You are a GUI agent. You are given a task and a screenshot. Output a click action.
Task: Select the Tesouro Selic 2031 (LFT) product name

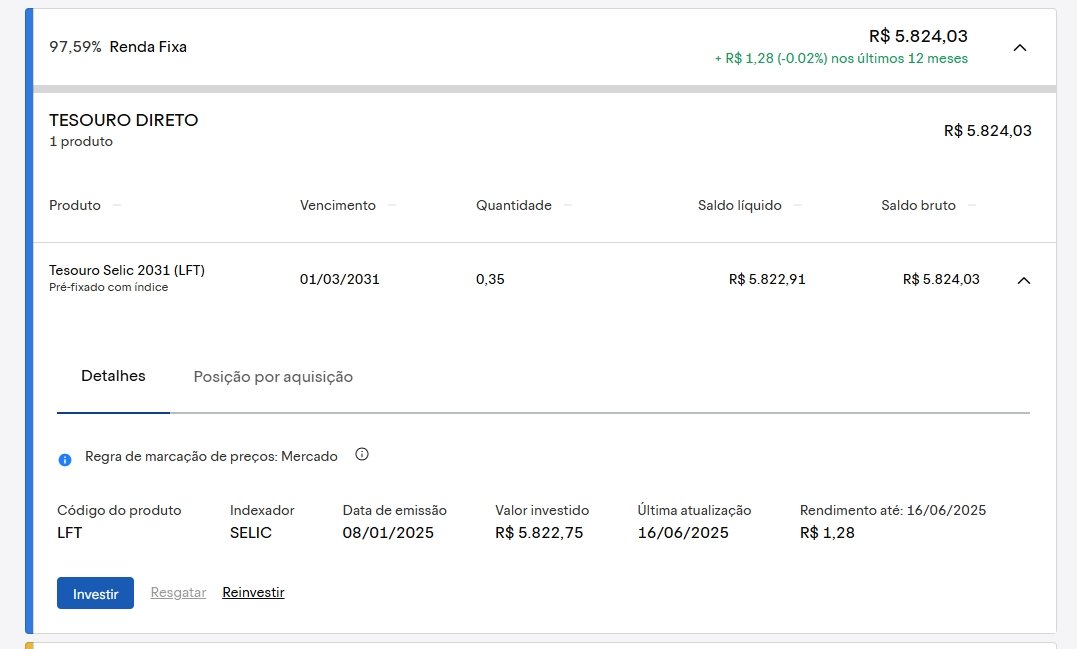tap(127, 270)
